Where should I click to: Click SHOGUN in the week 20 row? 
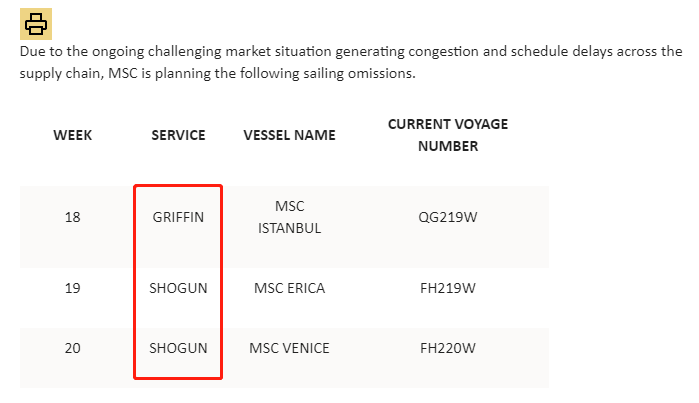[179, 349]
